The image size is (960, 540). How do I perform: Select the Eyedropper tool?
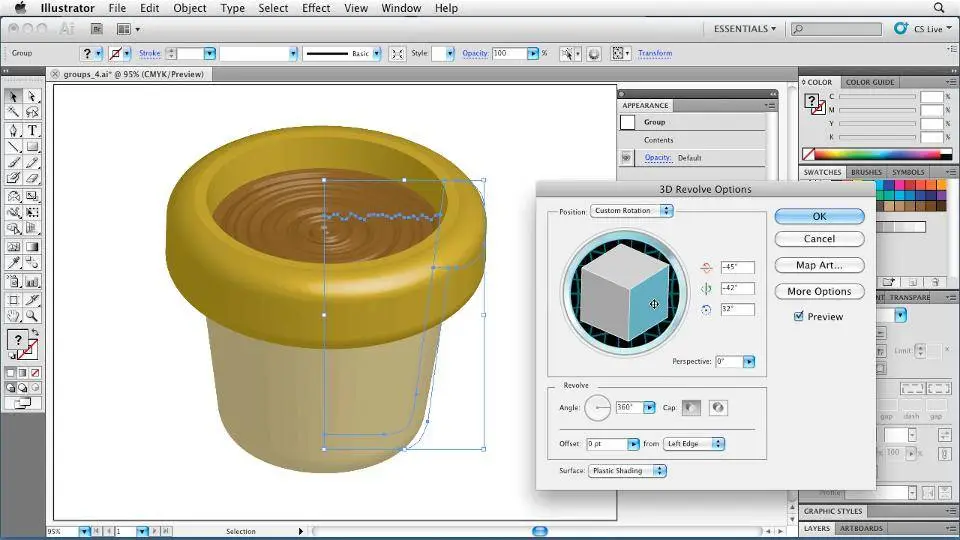coord(14,263)
